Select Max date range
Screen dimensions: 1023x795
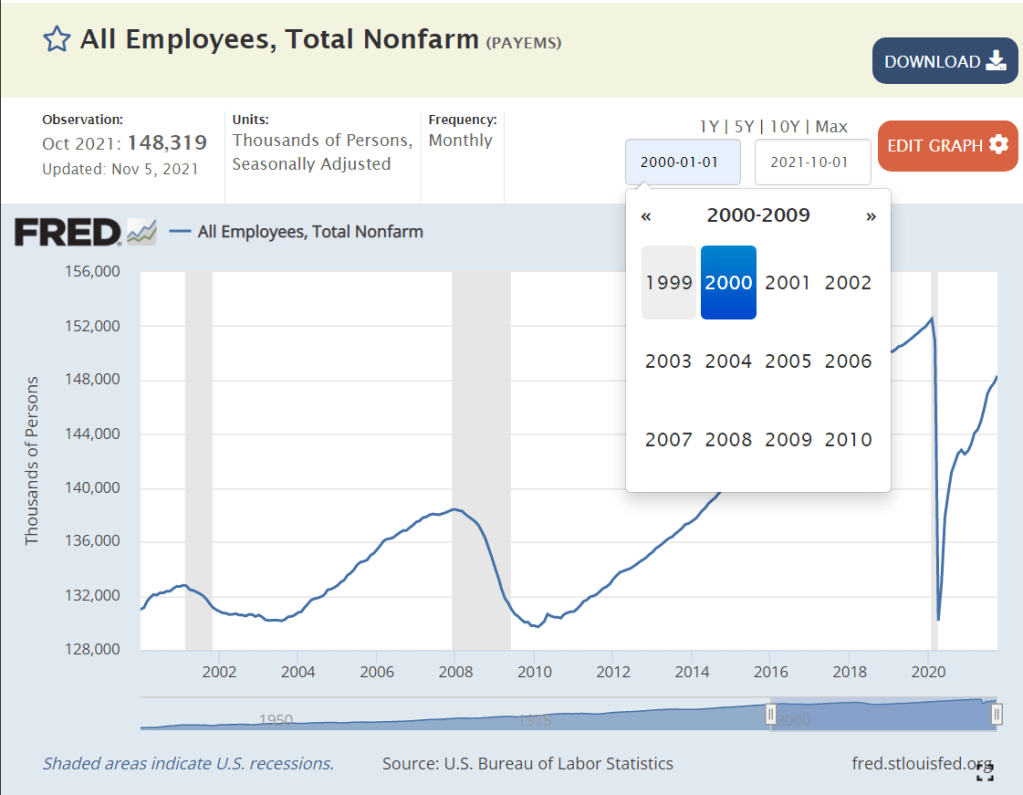click(831, 126)
